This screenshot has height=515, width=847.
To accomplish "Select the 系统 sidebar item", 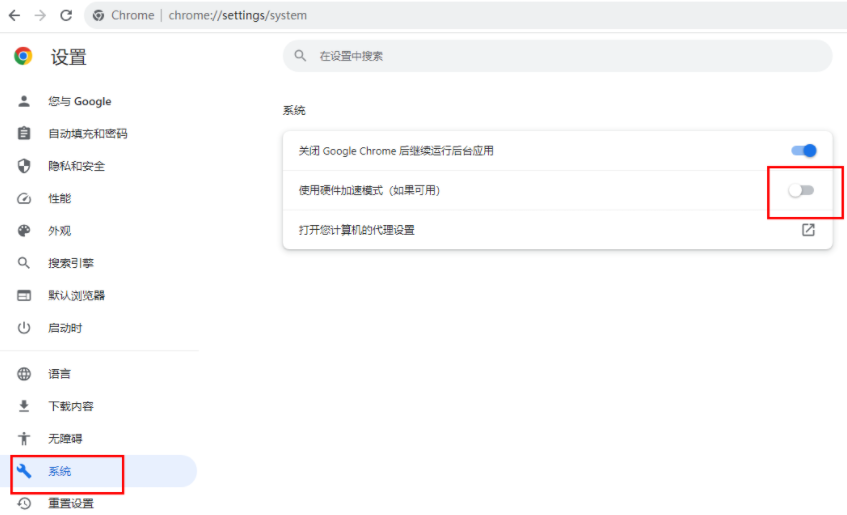I will coord(99,471).
